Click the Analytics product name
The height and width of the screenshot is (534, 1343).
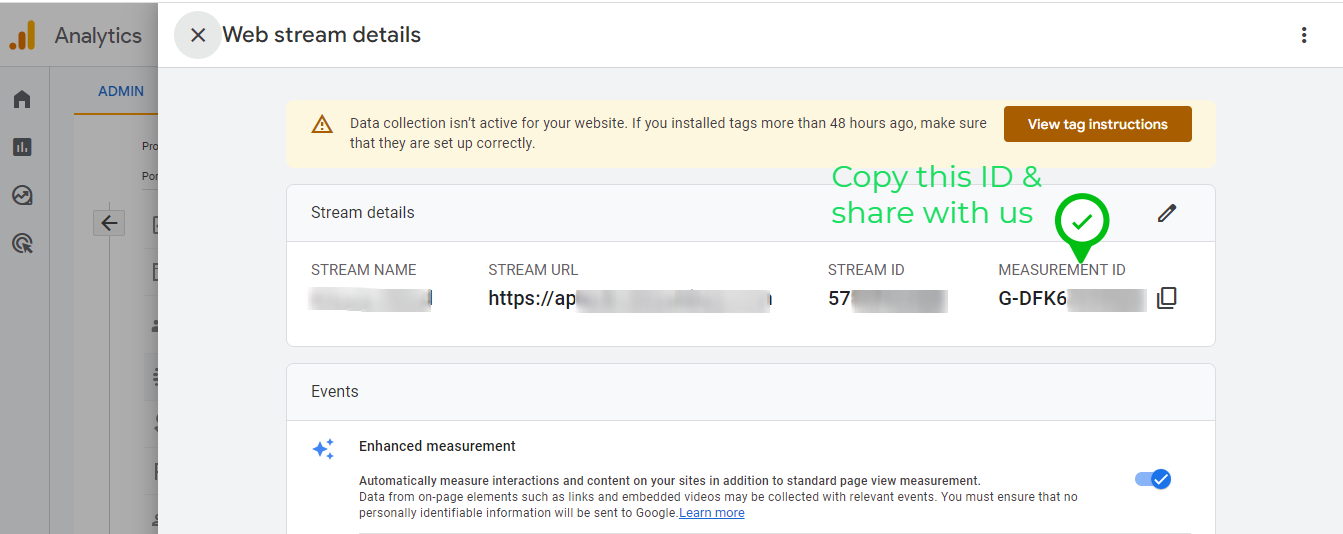click(x=98, y=36)
